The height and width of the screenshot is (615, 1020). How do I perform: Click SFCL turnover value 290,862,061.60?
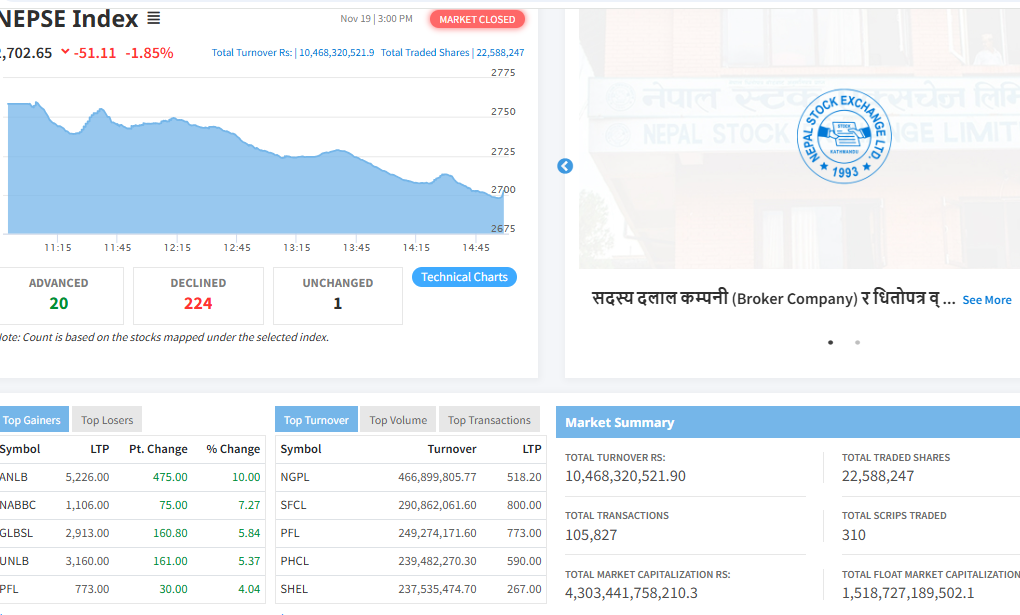click(x=437, y=505)
